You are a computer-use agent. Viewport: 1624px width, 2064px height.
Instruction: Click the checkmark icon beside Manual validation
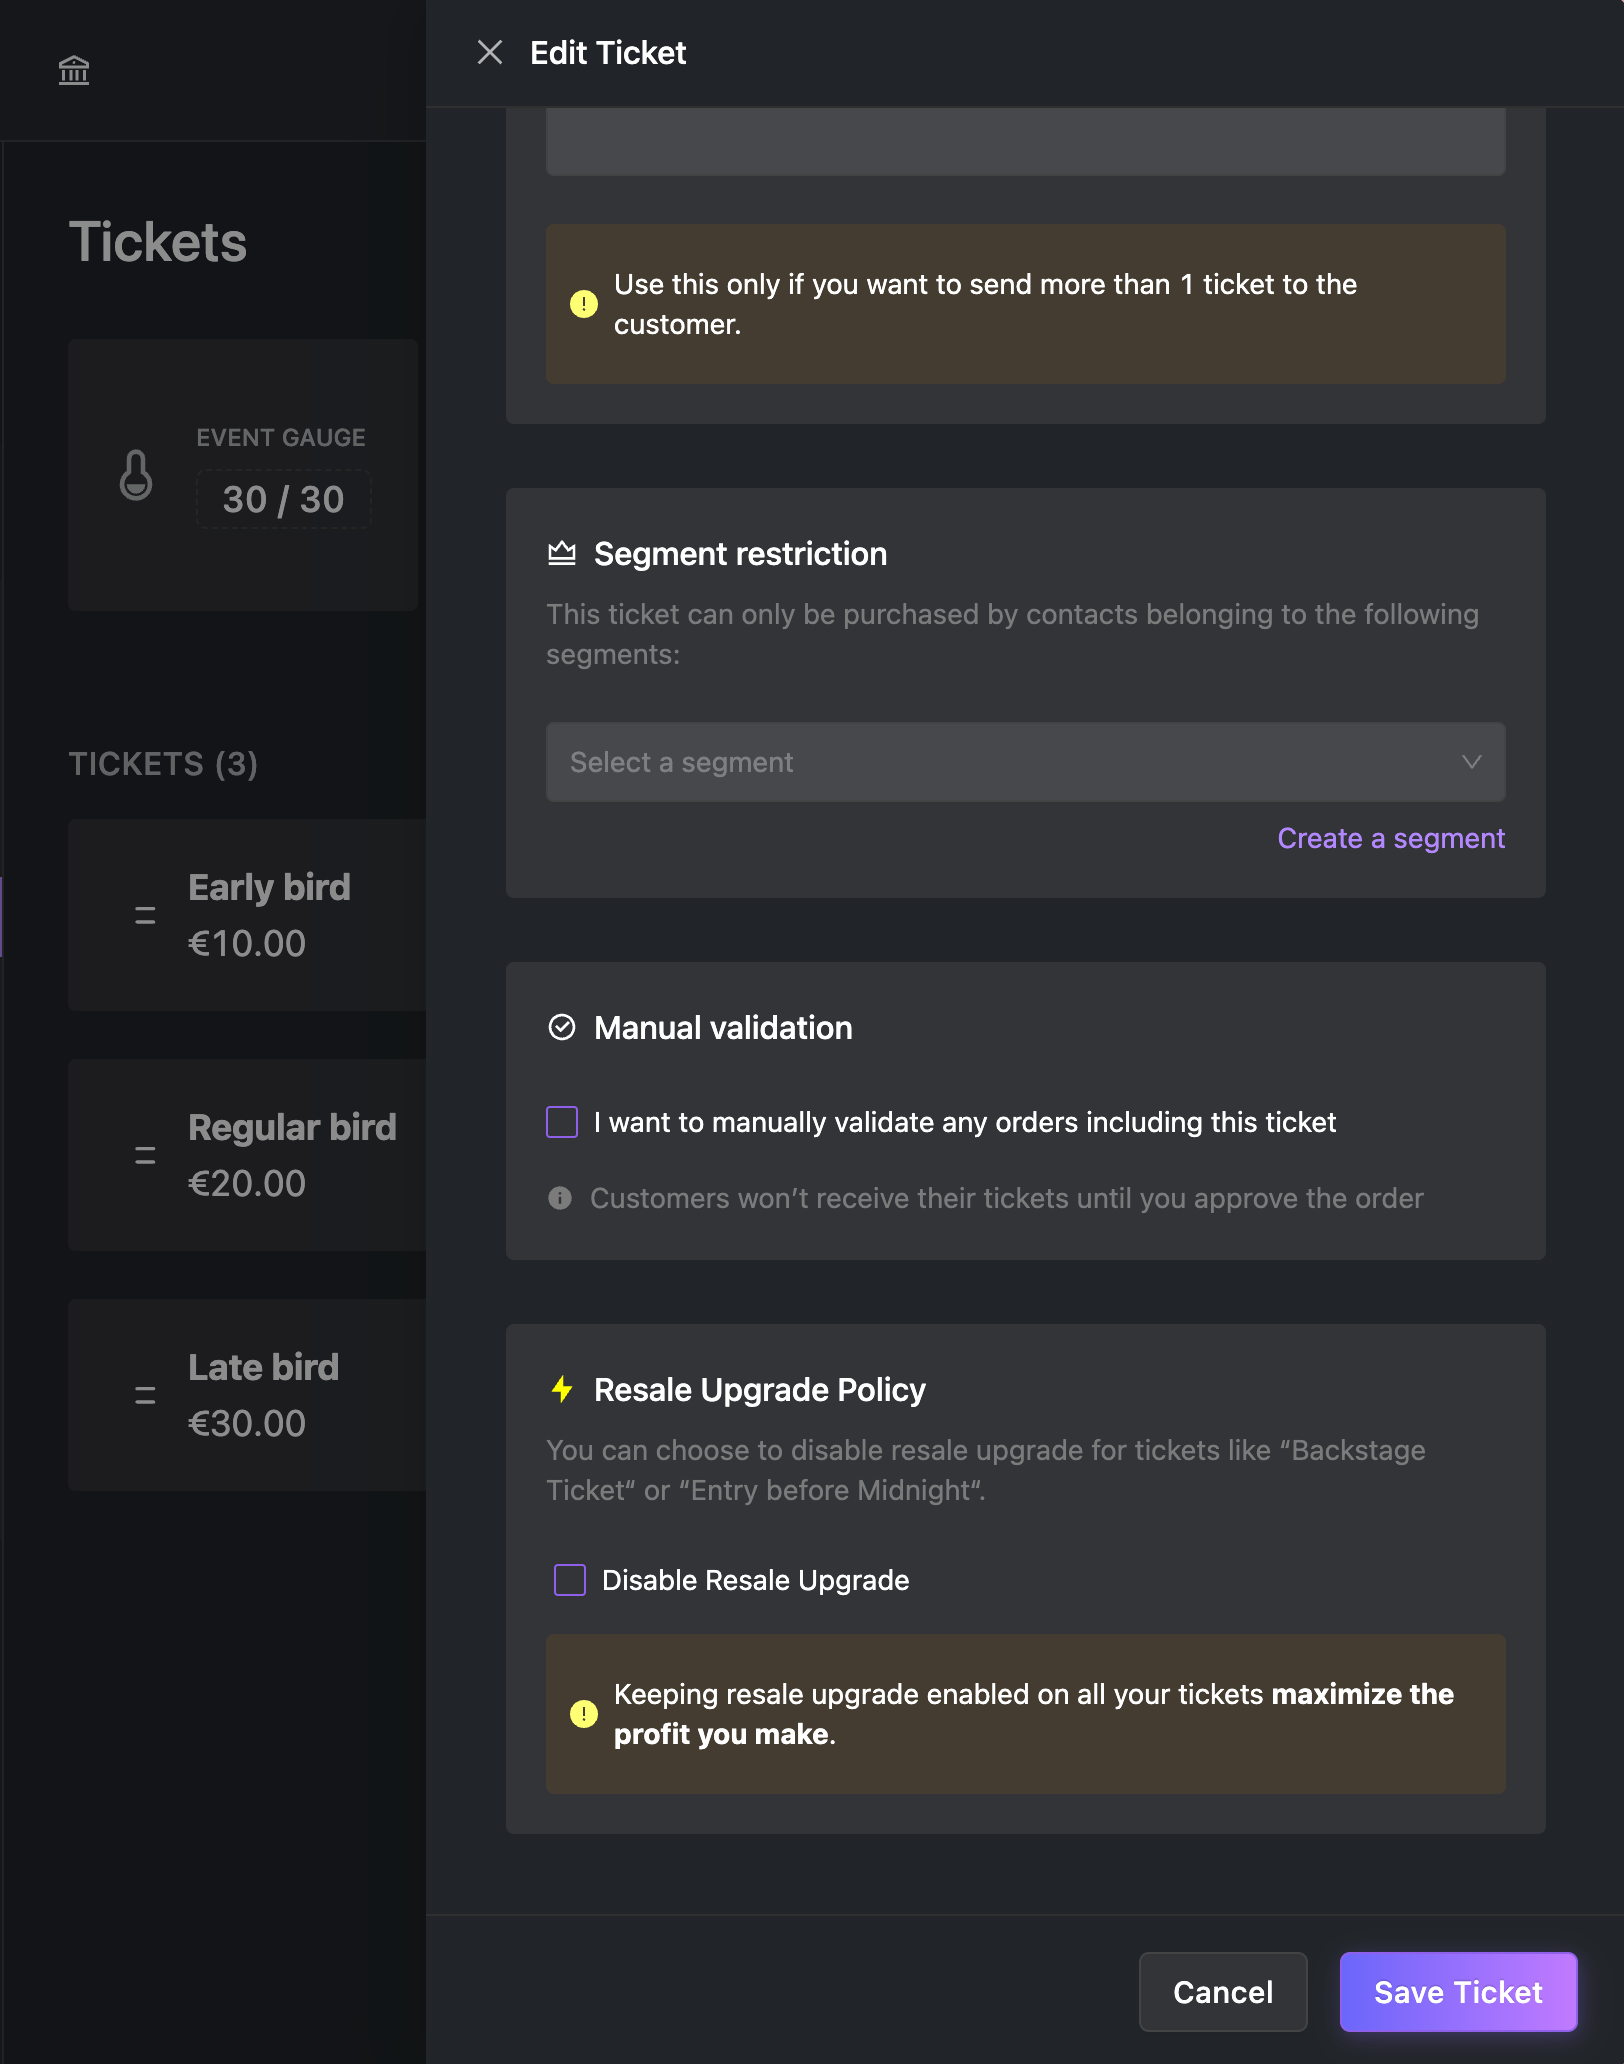(x=562, y=1027)
